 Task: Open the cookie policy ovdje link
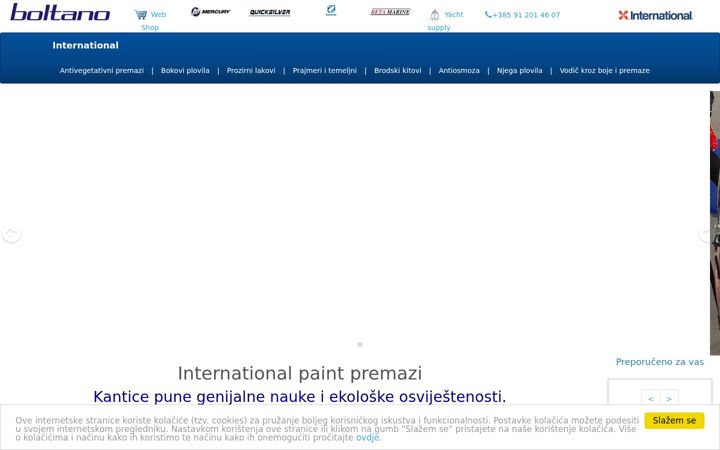[x=367, y=438]
